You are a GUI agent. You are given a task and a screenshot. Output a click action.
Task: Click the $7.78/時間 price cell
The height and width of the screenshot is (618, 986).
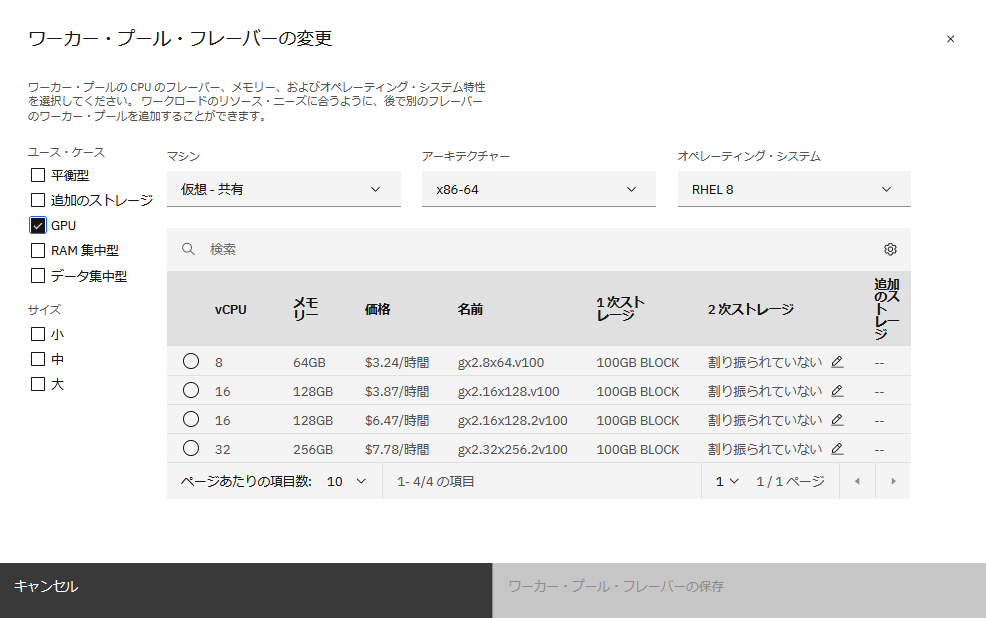[397, 450]
